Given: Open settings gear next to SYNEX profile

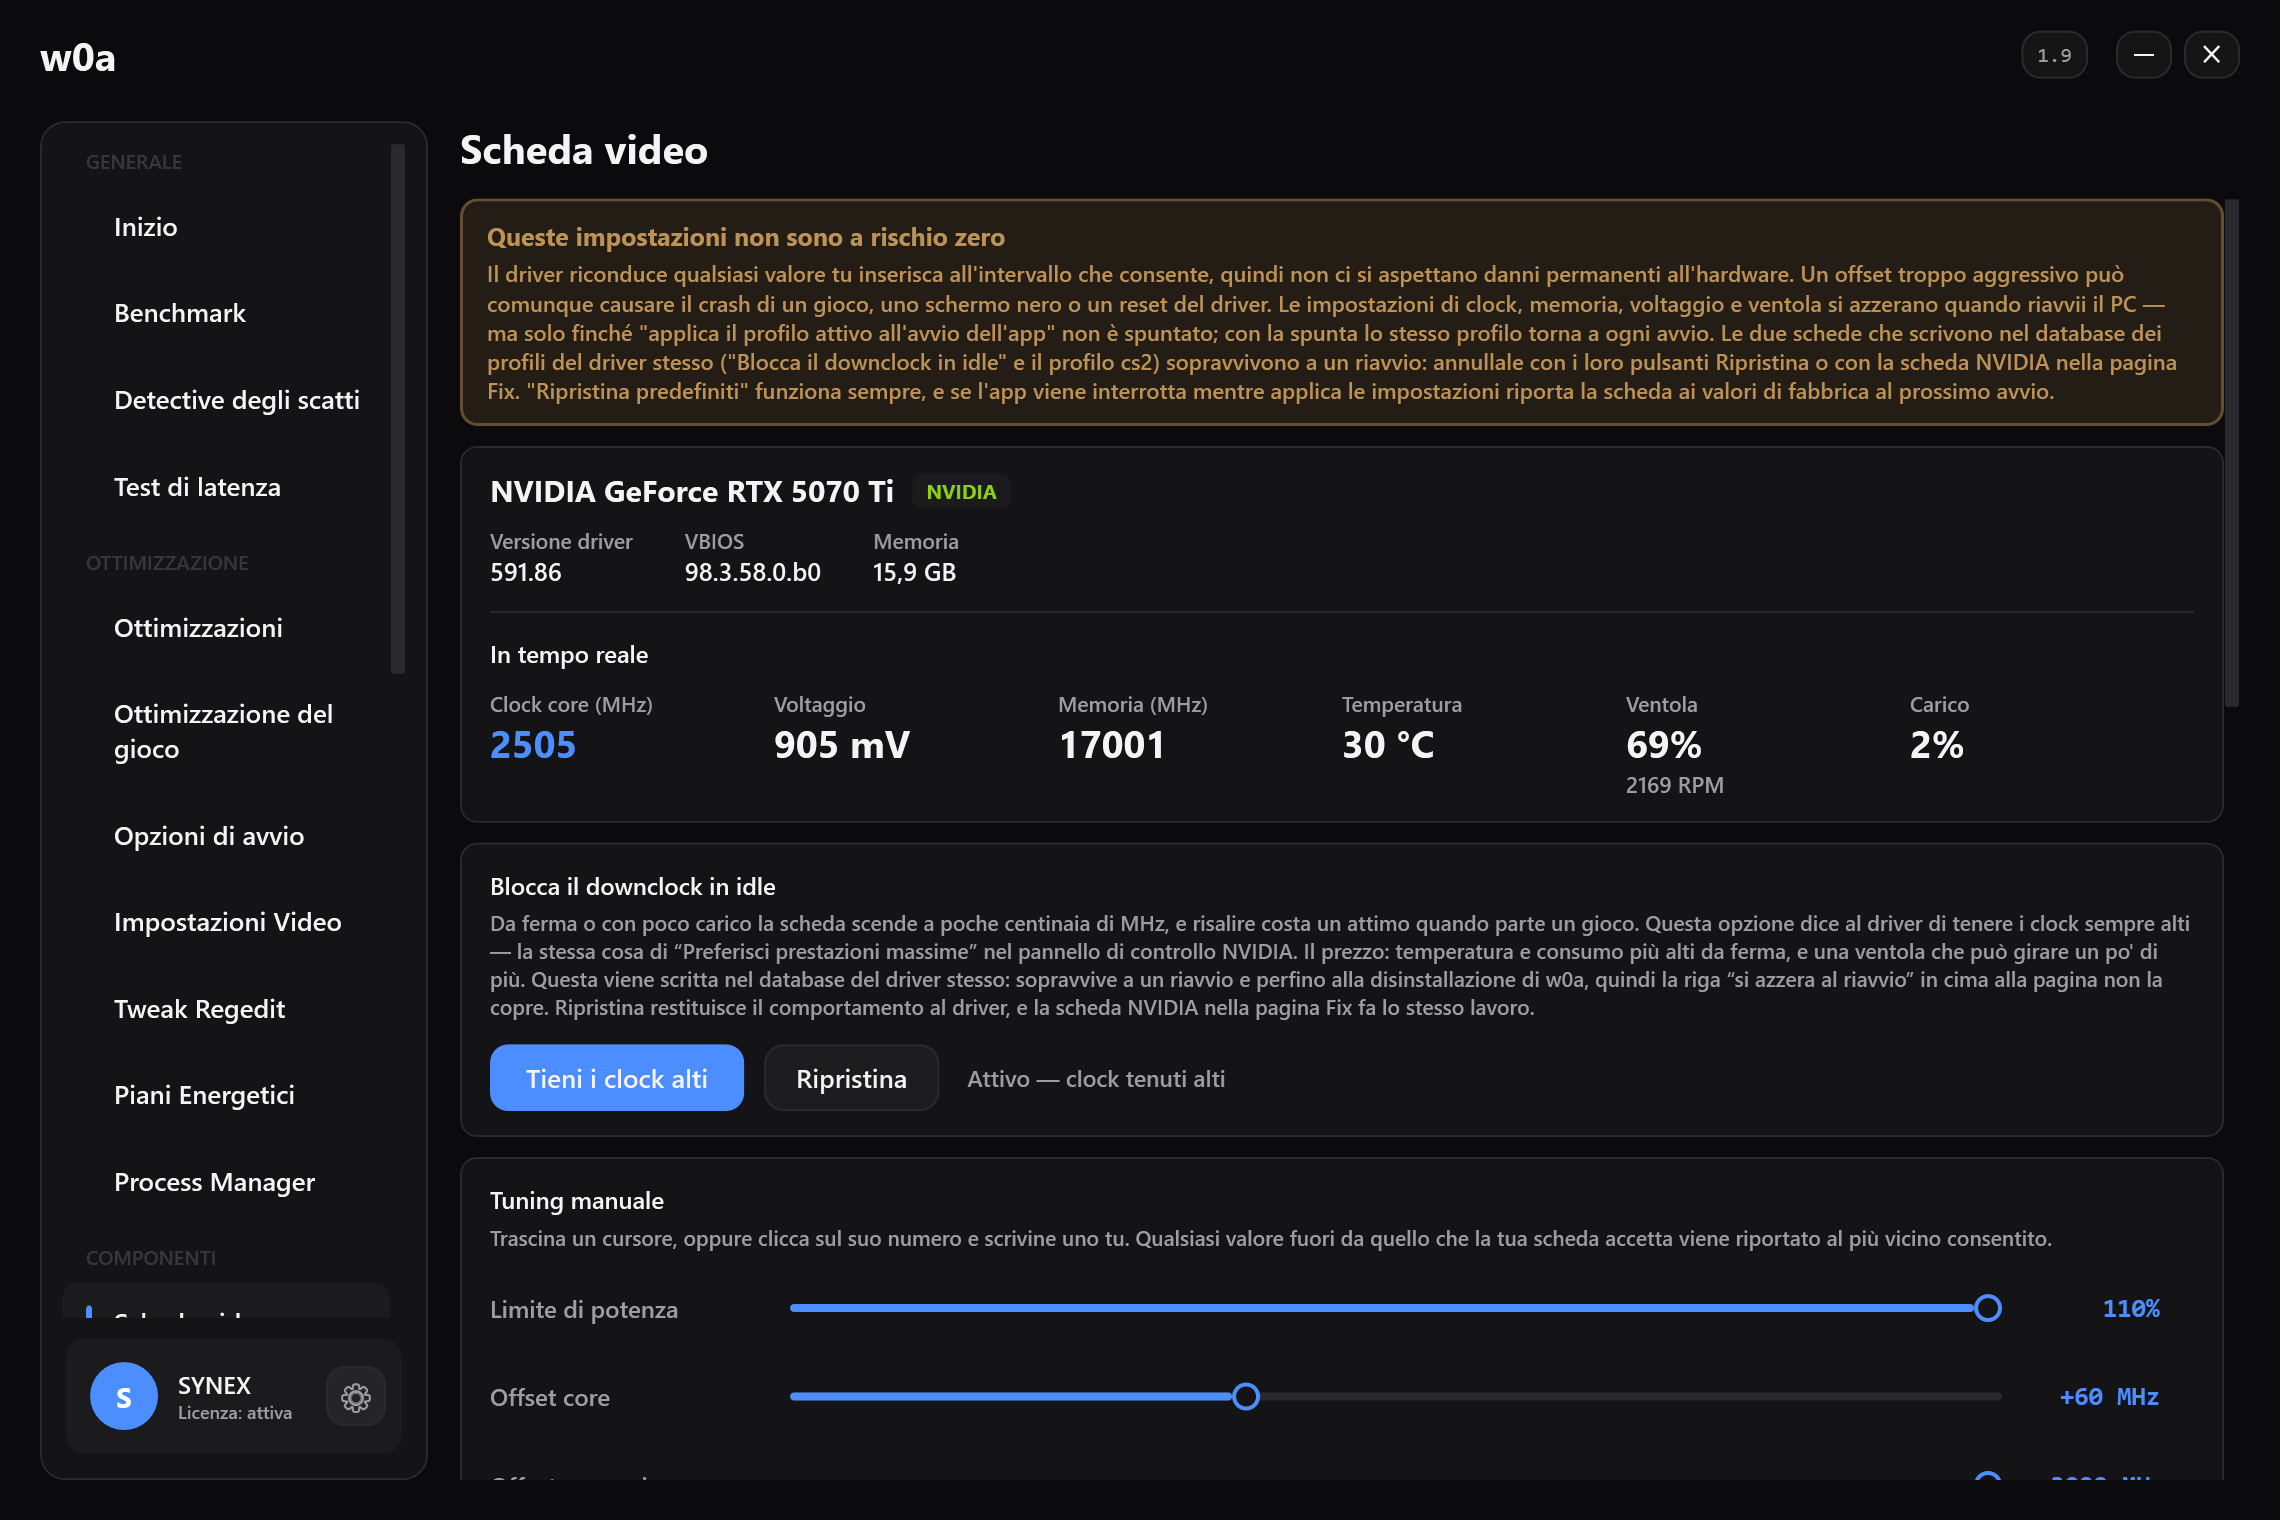Looking at the screenshot, I should [x=356, y=1397].
